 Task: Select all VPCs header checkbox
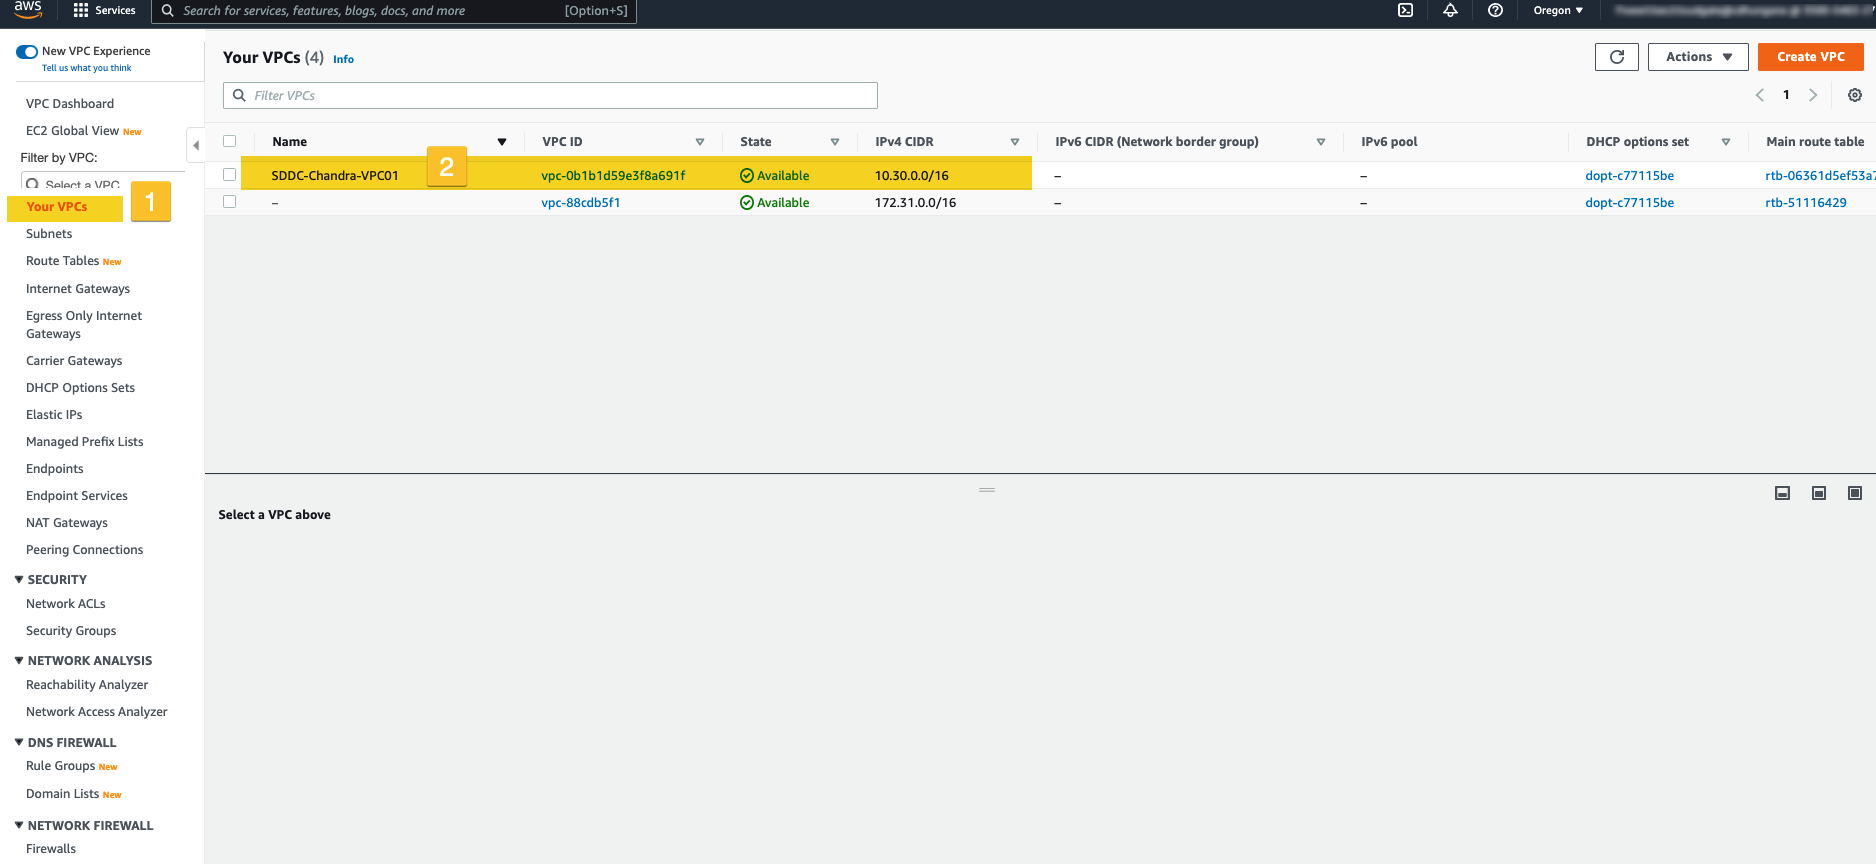click(x=229, y=141)
